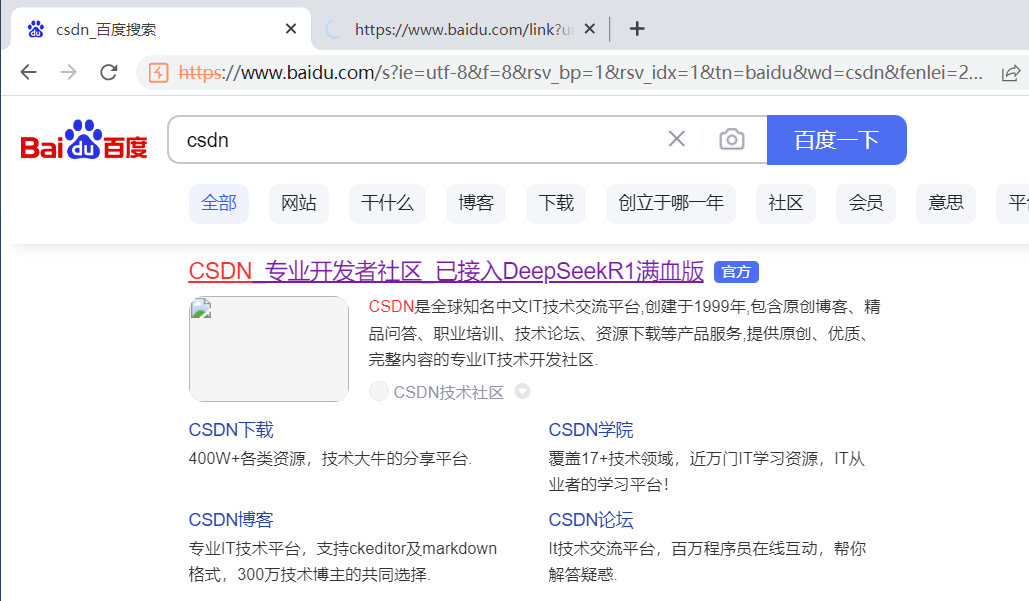Click the CSDN技术社区 source link
The width and height of the screenshot is (1029, 601).
click(x=448, y=392)
